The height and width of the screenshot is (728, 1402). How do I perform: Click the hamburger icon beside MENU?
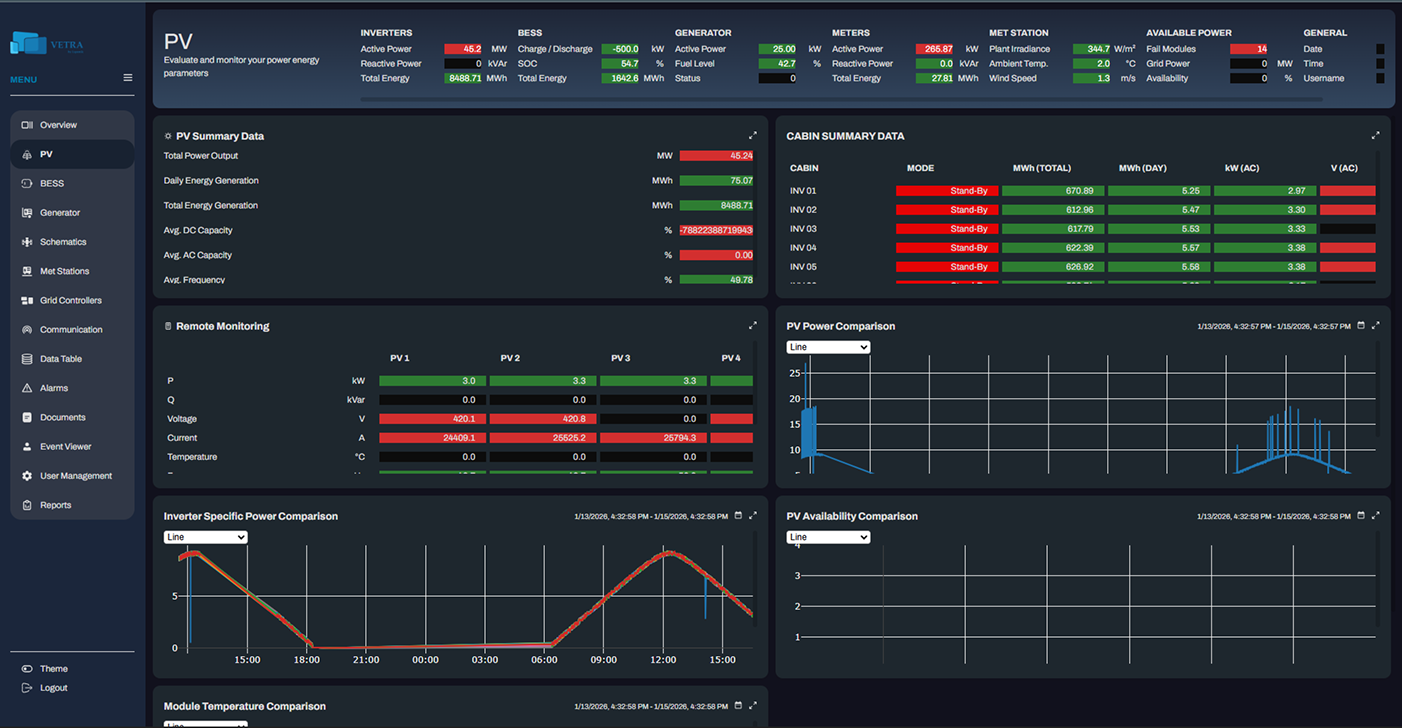click(x=127, y=78)
